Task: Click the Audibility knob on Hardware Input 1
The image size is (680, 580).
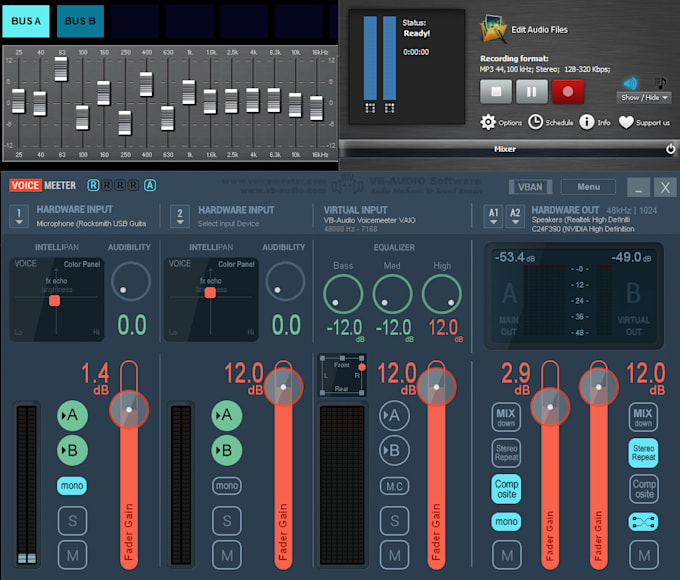Action: (131, 281)
